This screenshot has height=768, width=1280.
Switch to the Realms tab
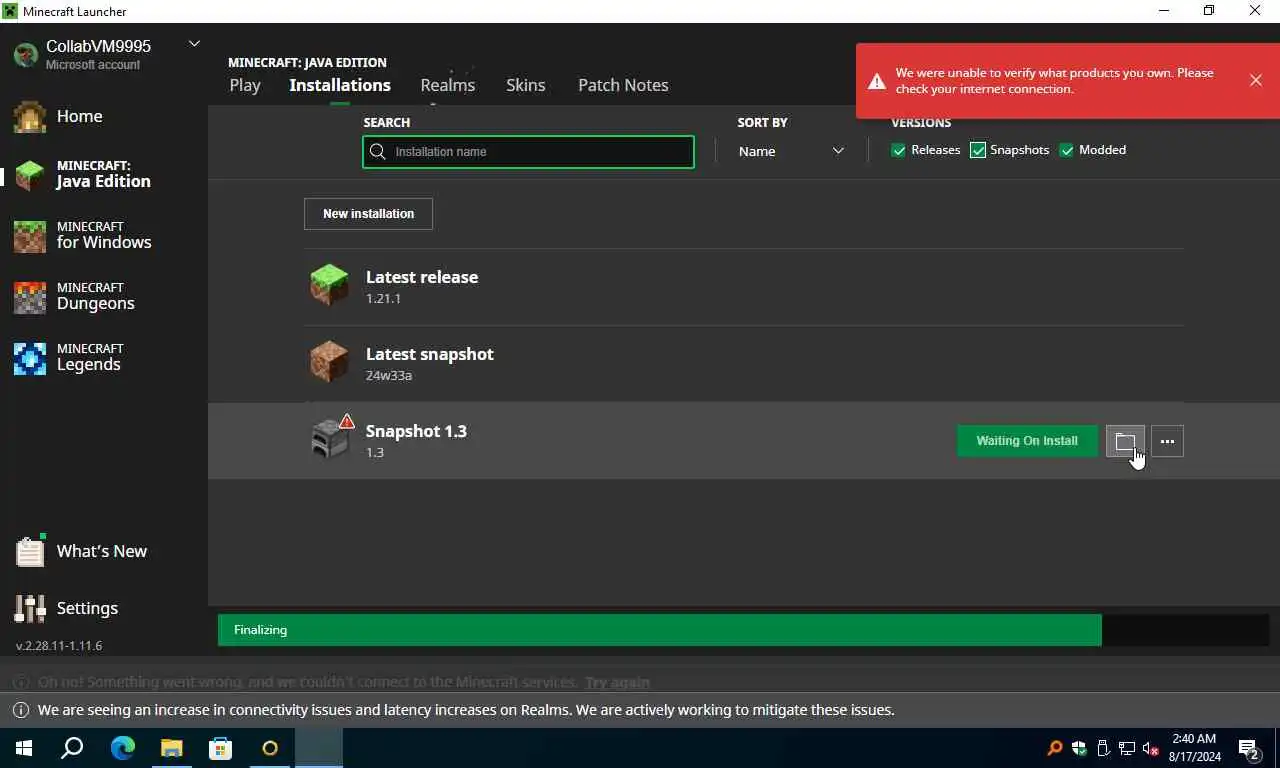(x=447, y=85)
